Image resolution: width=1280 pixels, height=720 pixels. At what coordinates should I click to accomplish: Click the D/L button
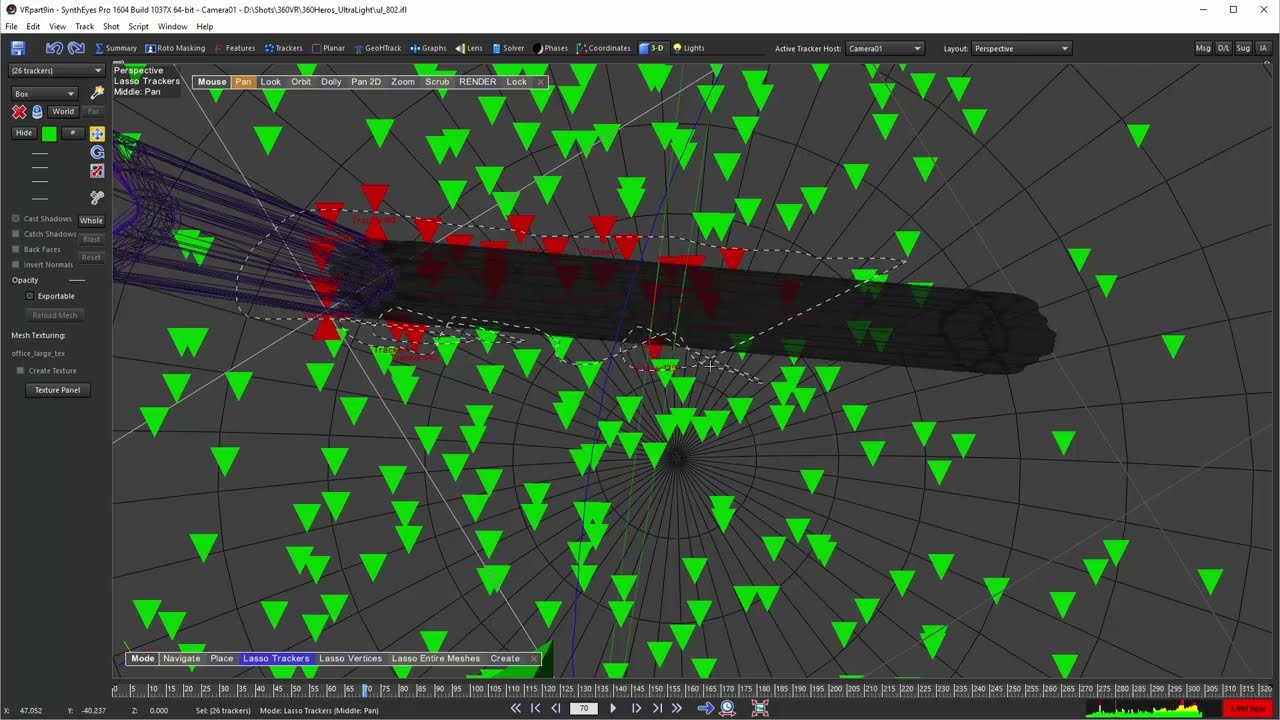pyautogui.click(x=1223, y=48)
